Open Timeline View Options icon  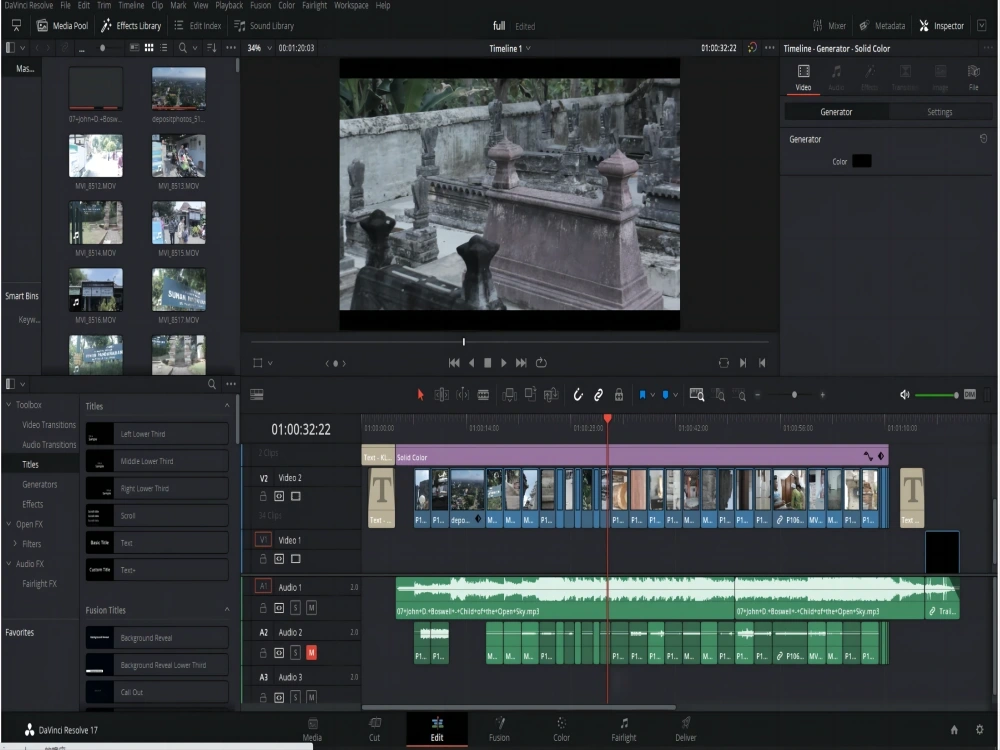(256, 395)
